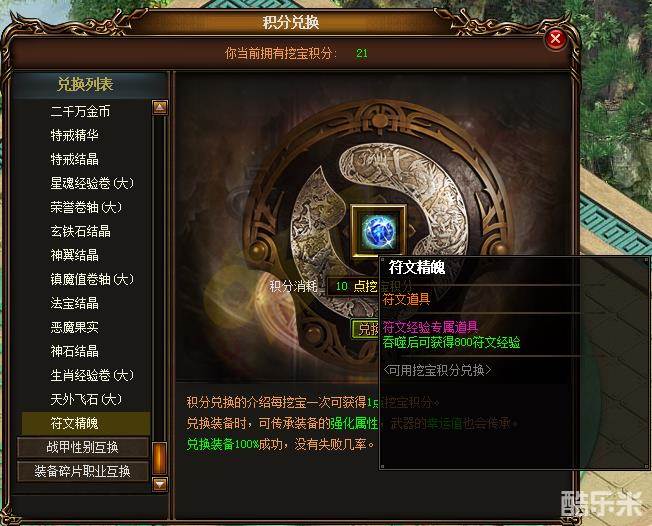Select 特戒精华 from the exchange list
This screenshot has width=652, height=526.
[74, 135]
